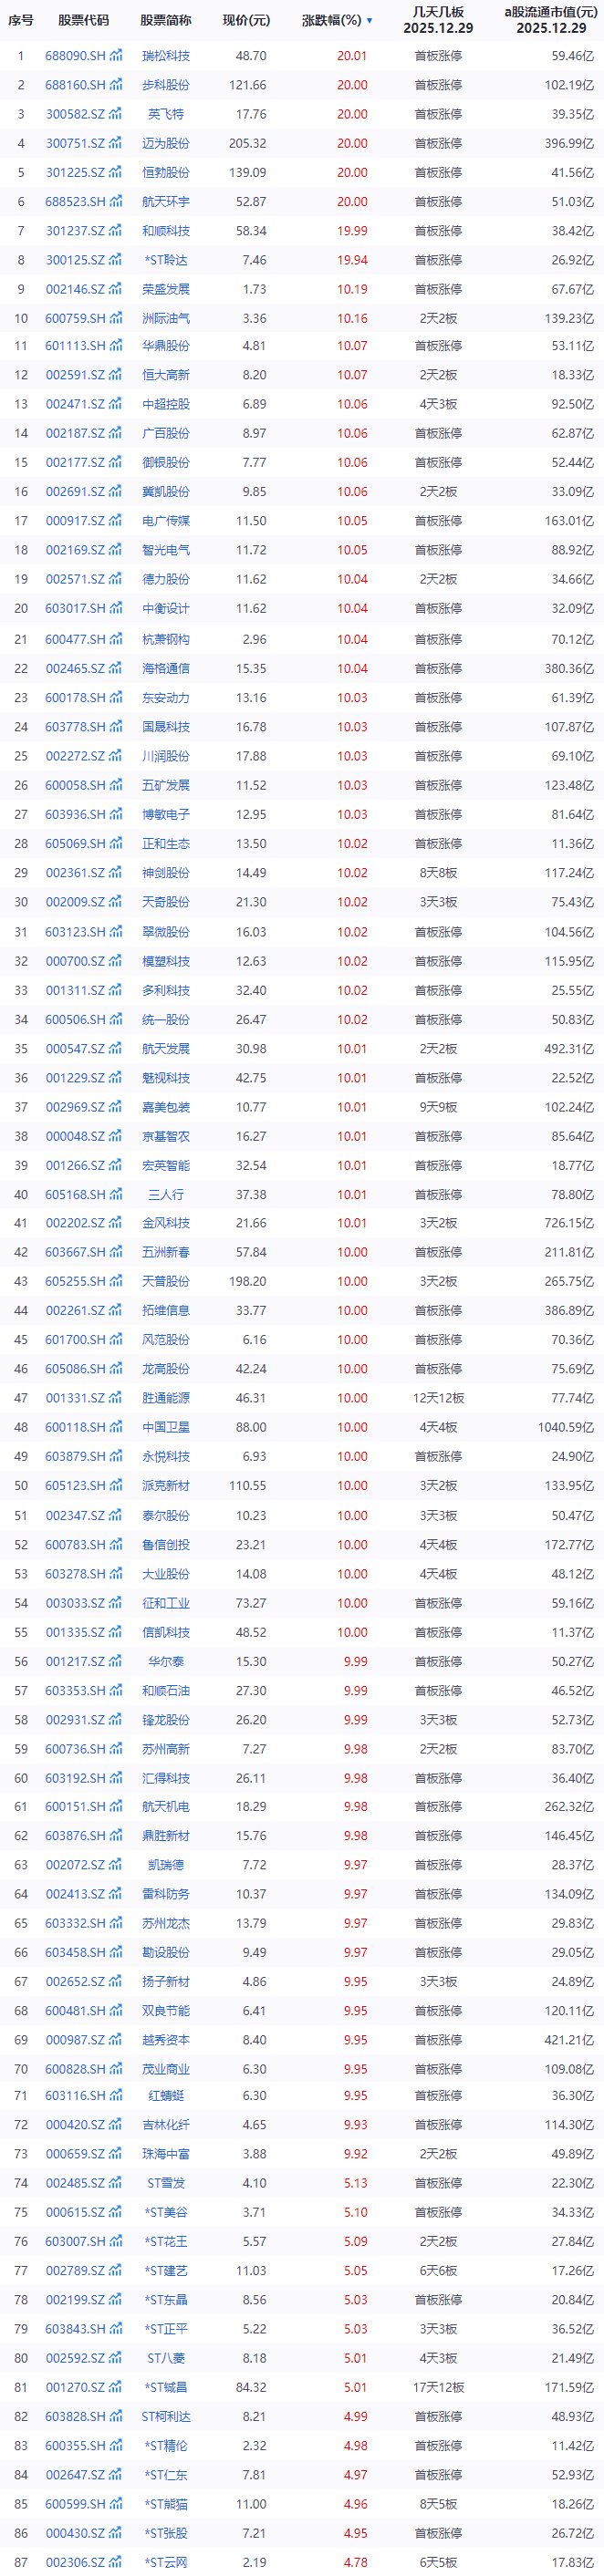Screen dimensions: 604x2576
Task: Select the 几天几板 column header
Action: point(438,20)
